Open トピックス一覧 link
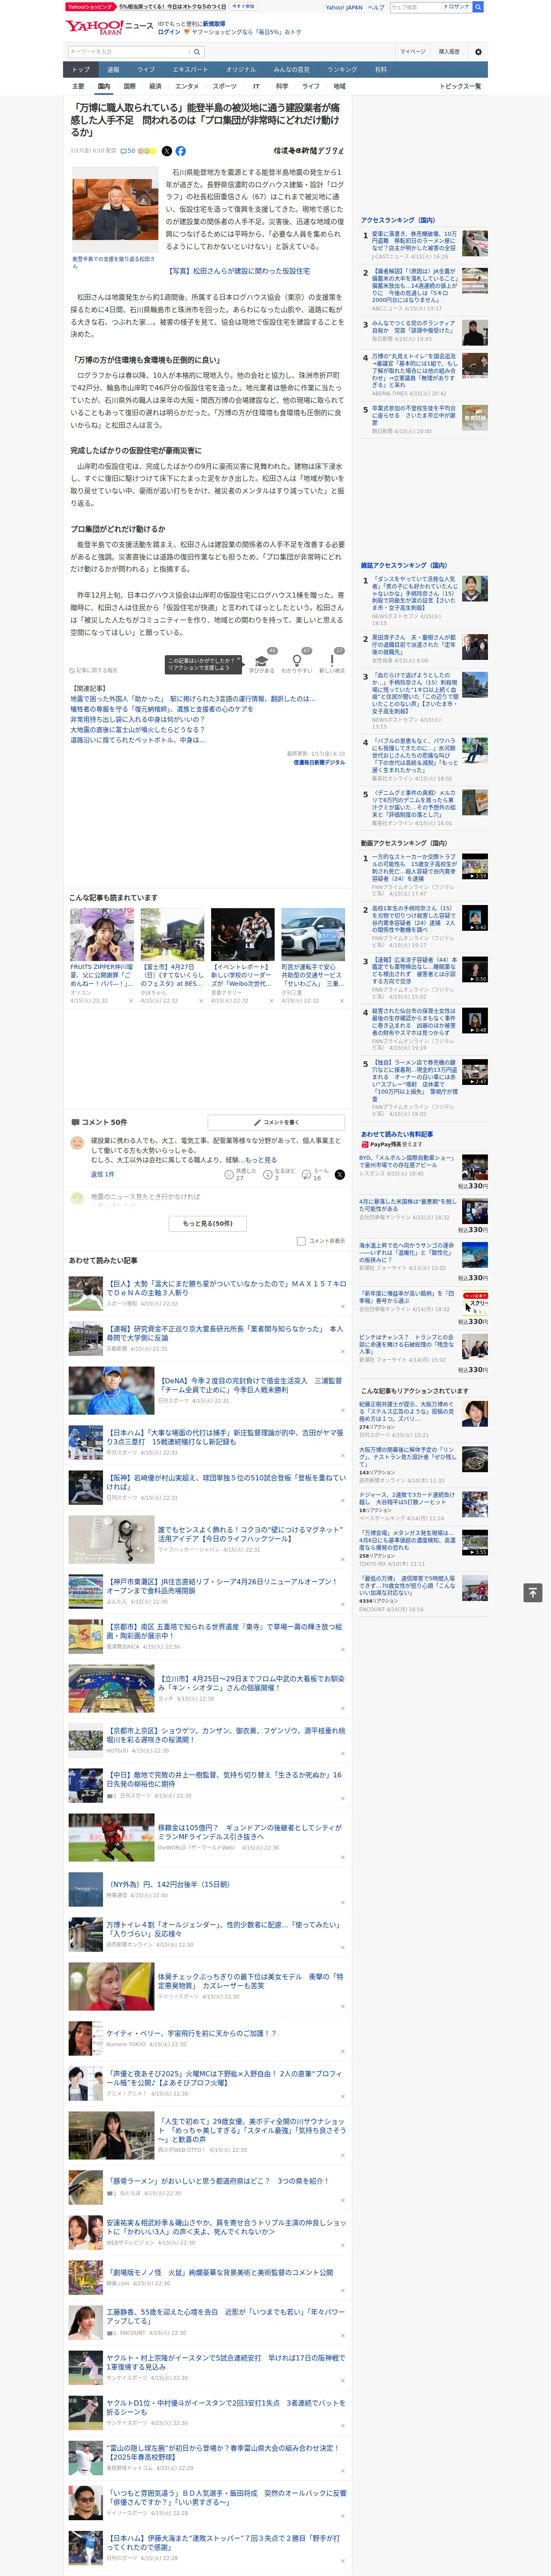551x2576 pixels. pyautogui.click(x=460, y=86)
